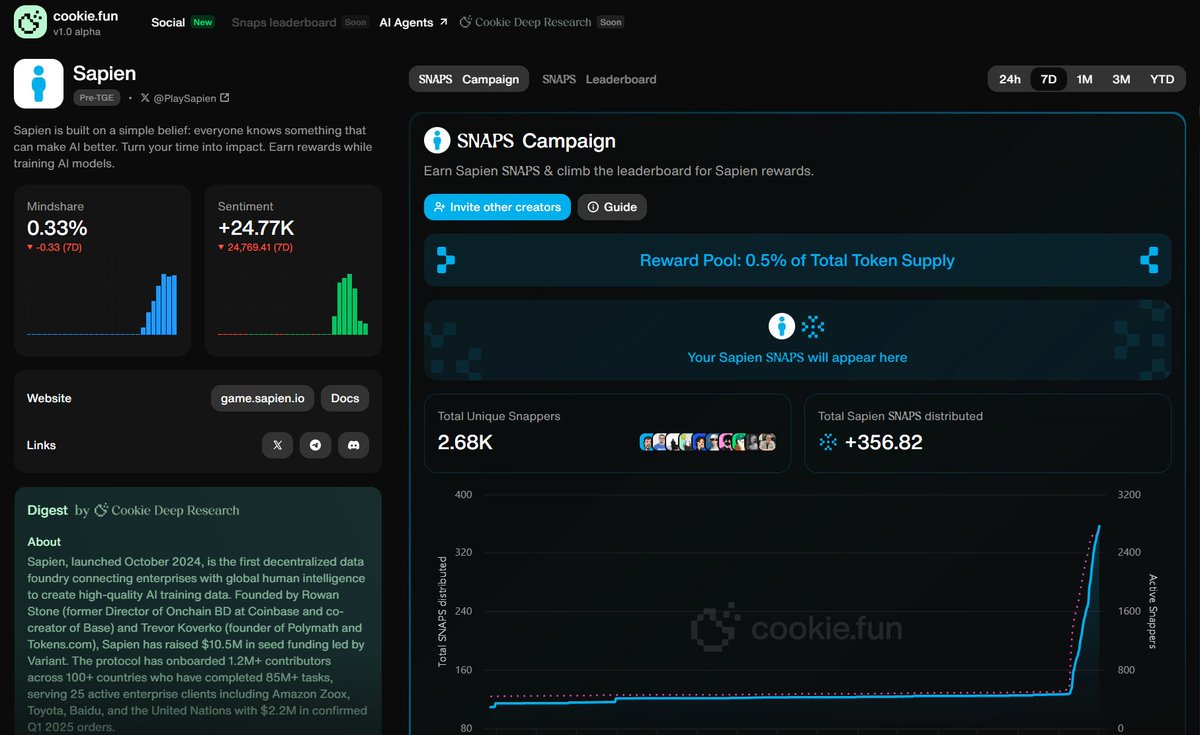Click the snowflake SNAPS icon beside +356.82
Screen dimensions: 1200x735
click(828, 442)
